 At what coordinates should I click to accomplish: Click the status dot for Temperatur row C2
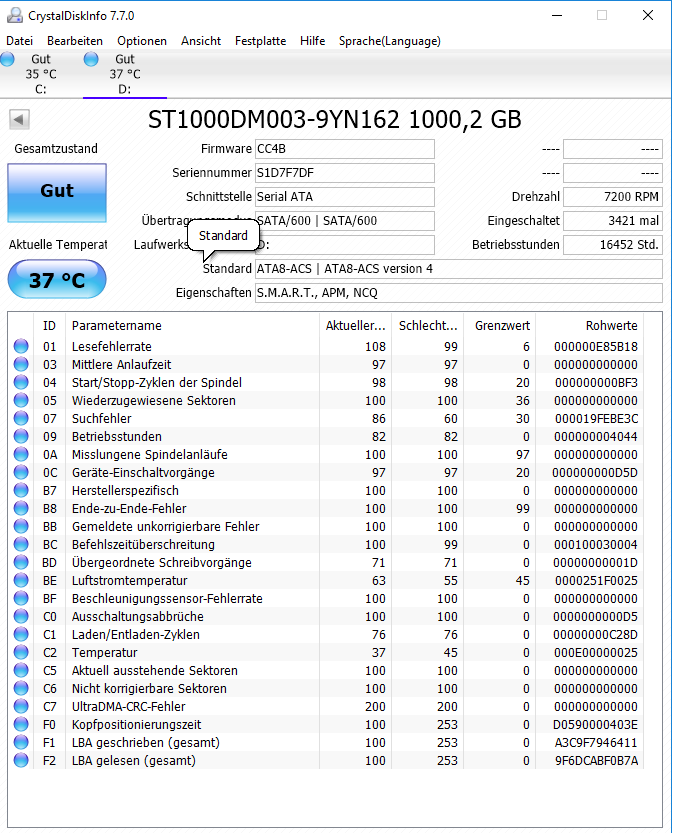pos(21,652)
